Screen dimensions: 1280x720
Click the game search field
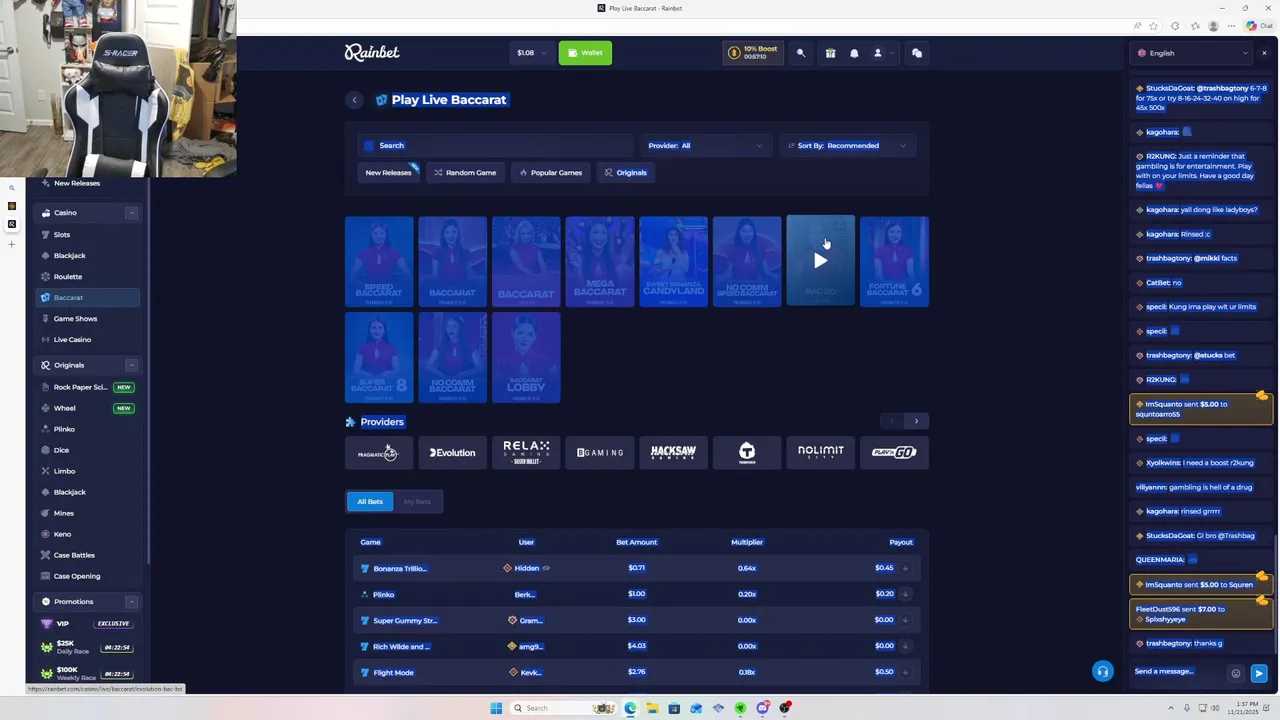(496, 146)
